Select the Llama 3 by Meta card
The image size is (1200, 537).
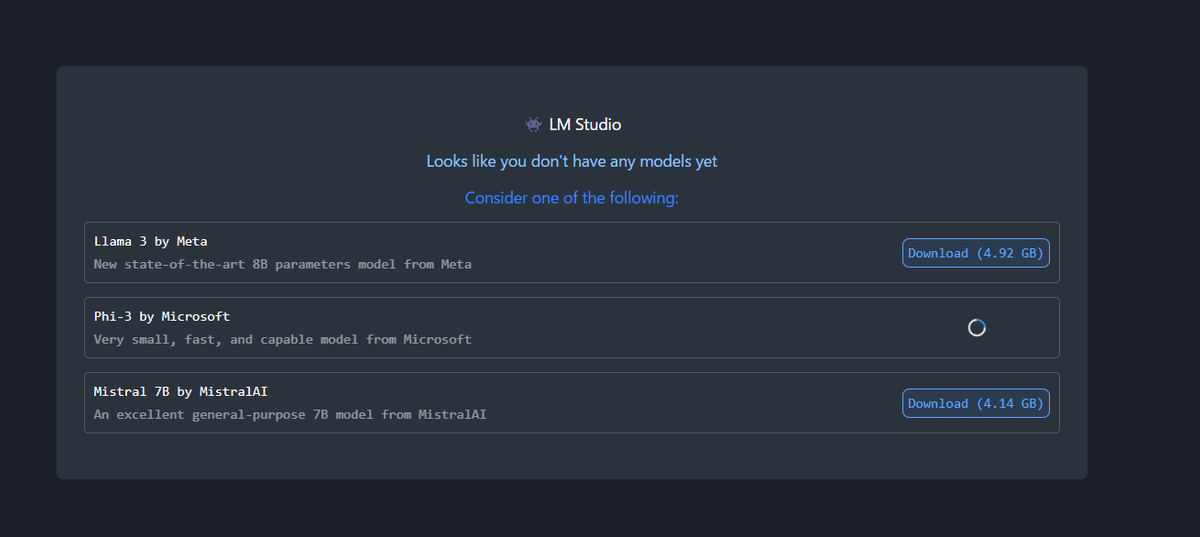click(572, 252)
